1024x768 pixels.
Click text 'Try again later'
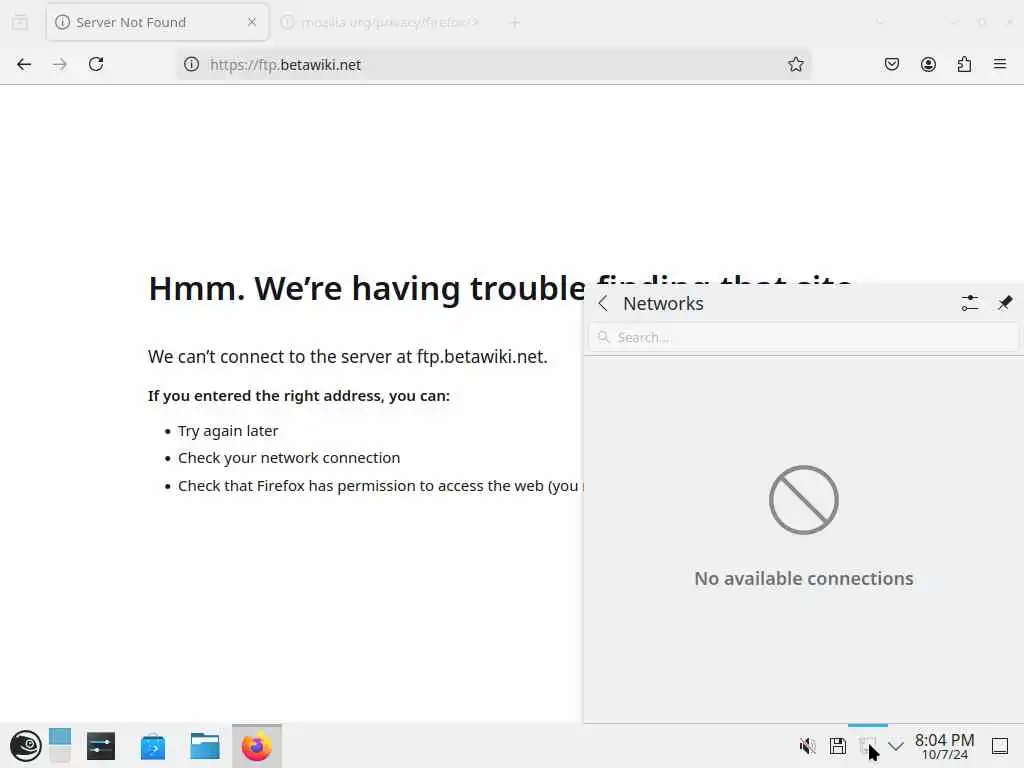pyautogui.click(x=228, y=431)
